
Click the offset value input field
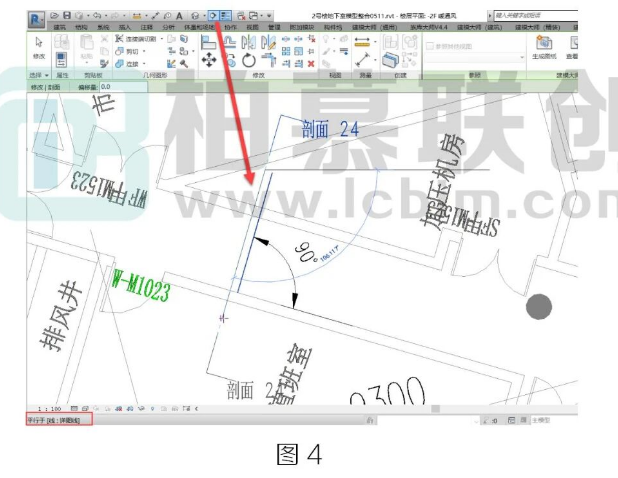point(123,87)
